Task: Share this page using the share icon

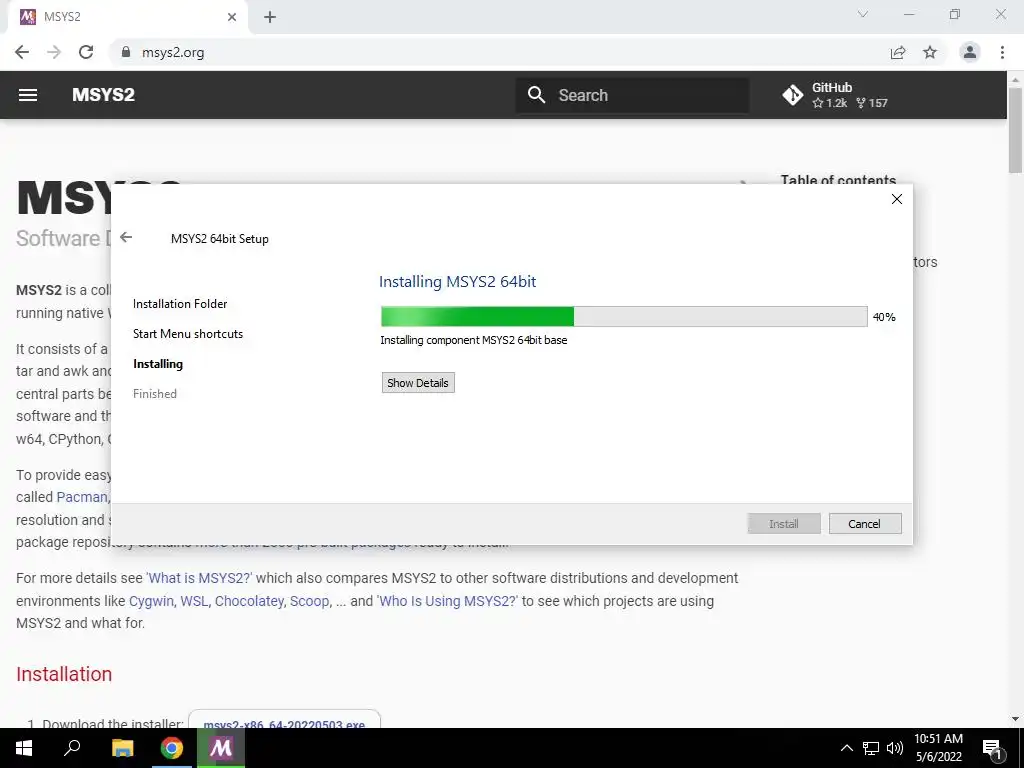Action: pos(898,52)
